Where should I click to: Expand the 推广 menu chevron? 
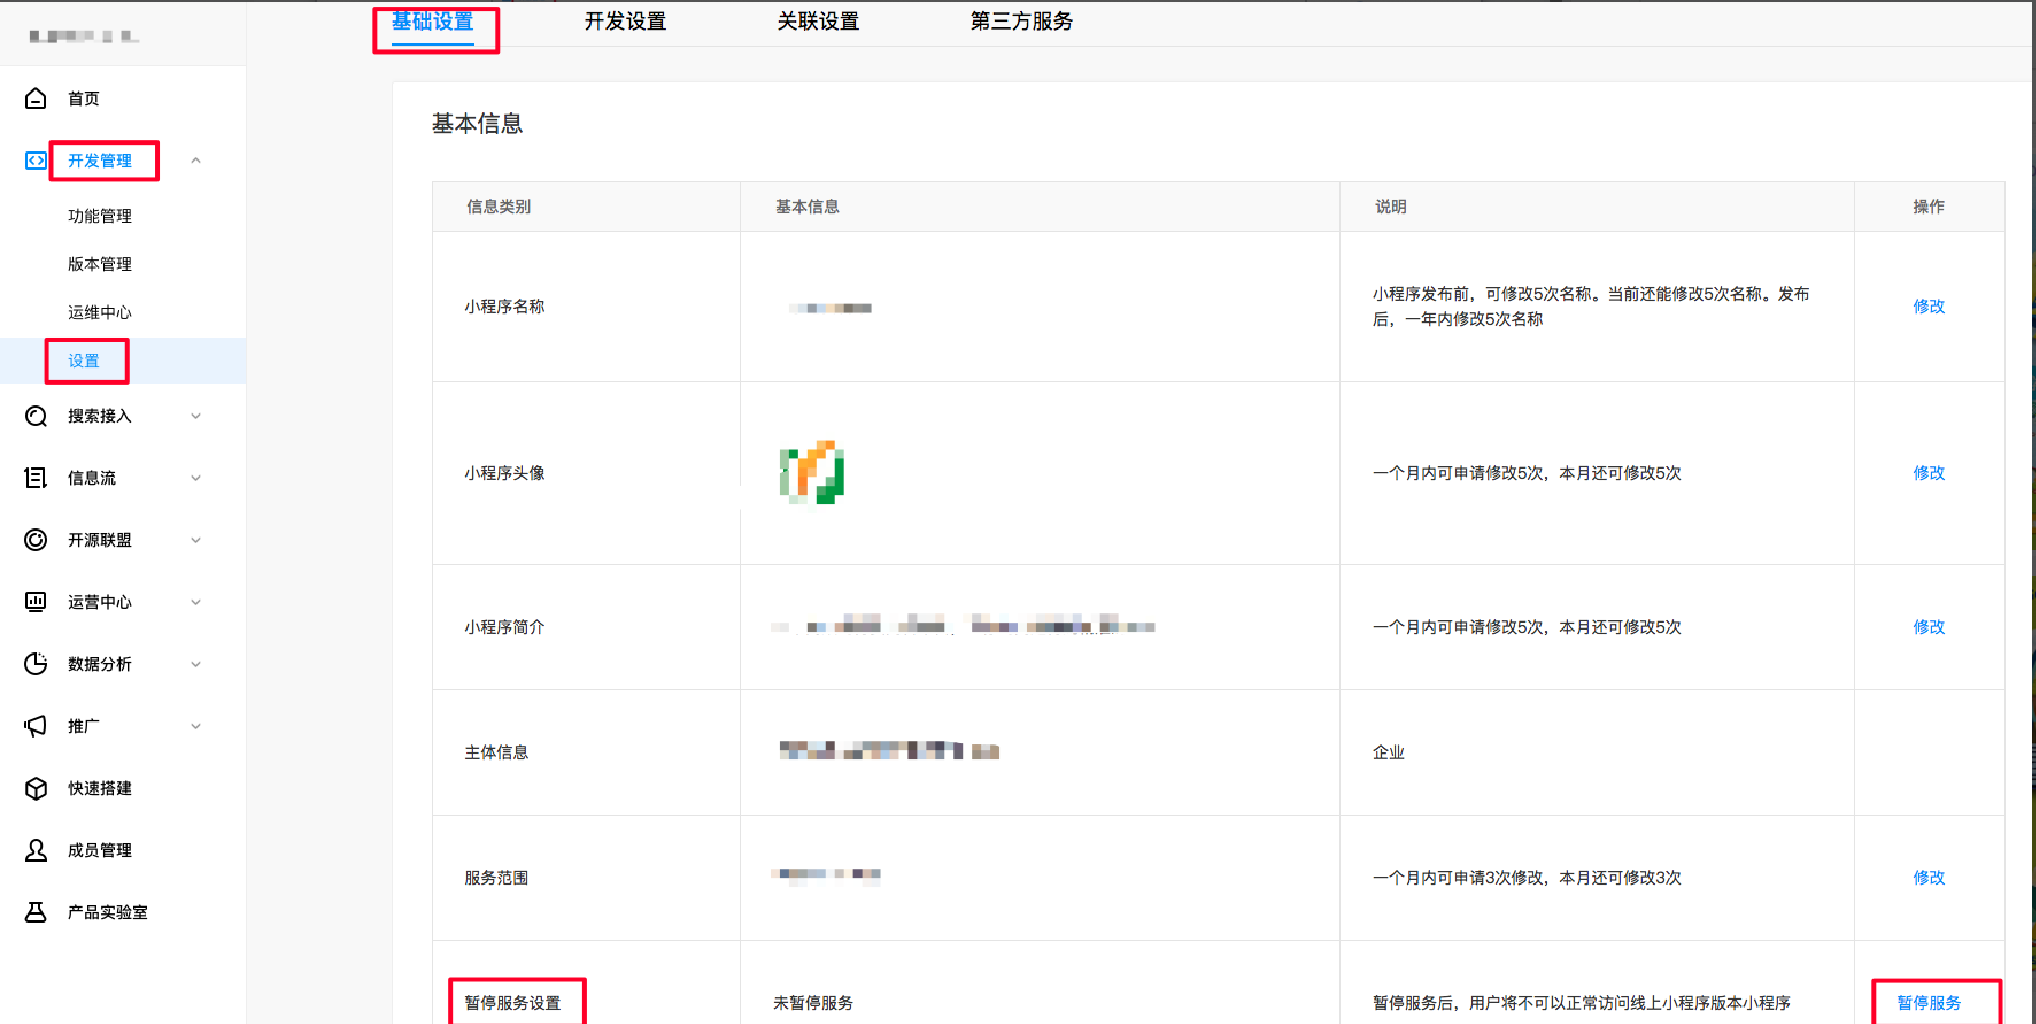click(x=196, y=726)
